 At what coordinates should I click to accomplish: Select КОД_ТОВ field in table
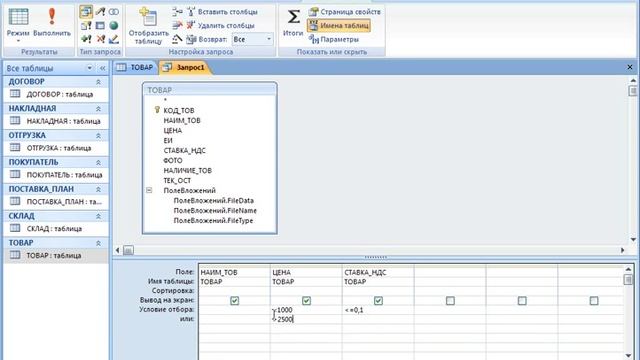(x=179, y=111)
